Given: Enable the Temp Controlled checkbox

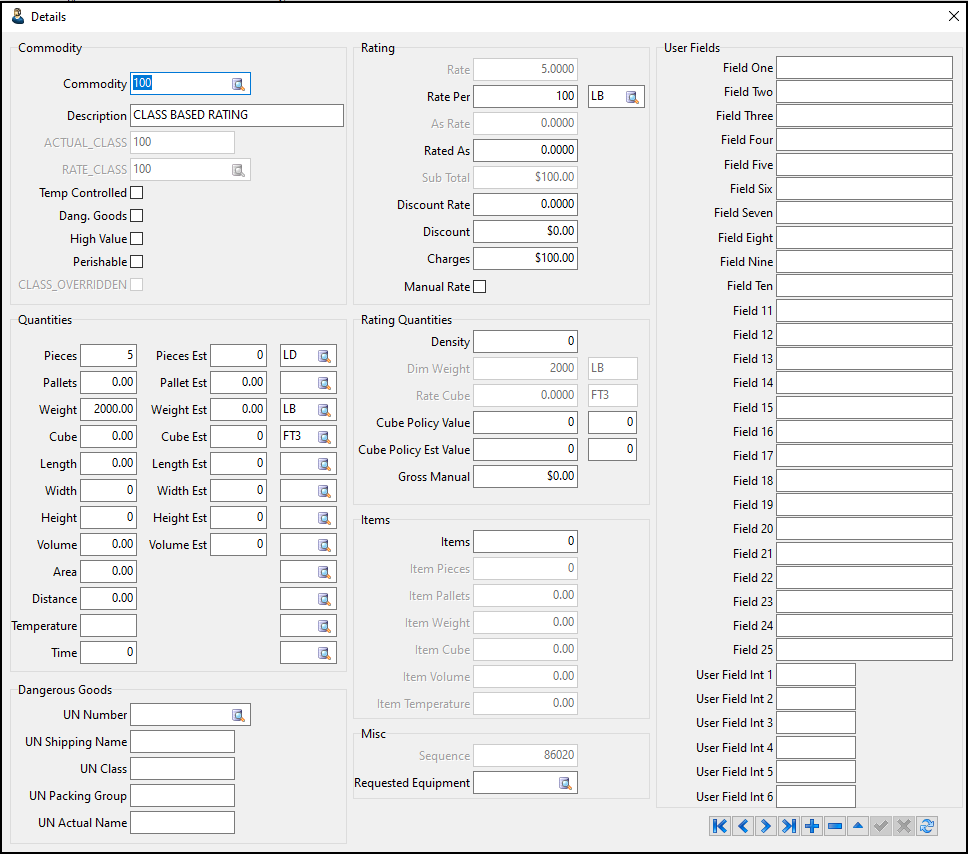Looking at the screenshot, I should coord(137,193).
